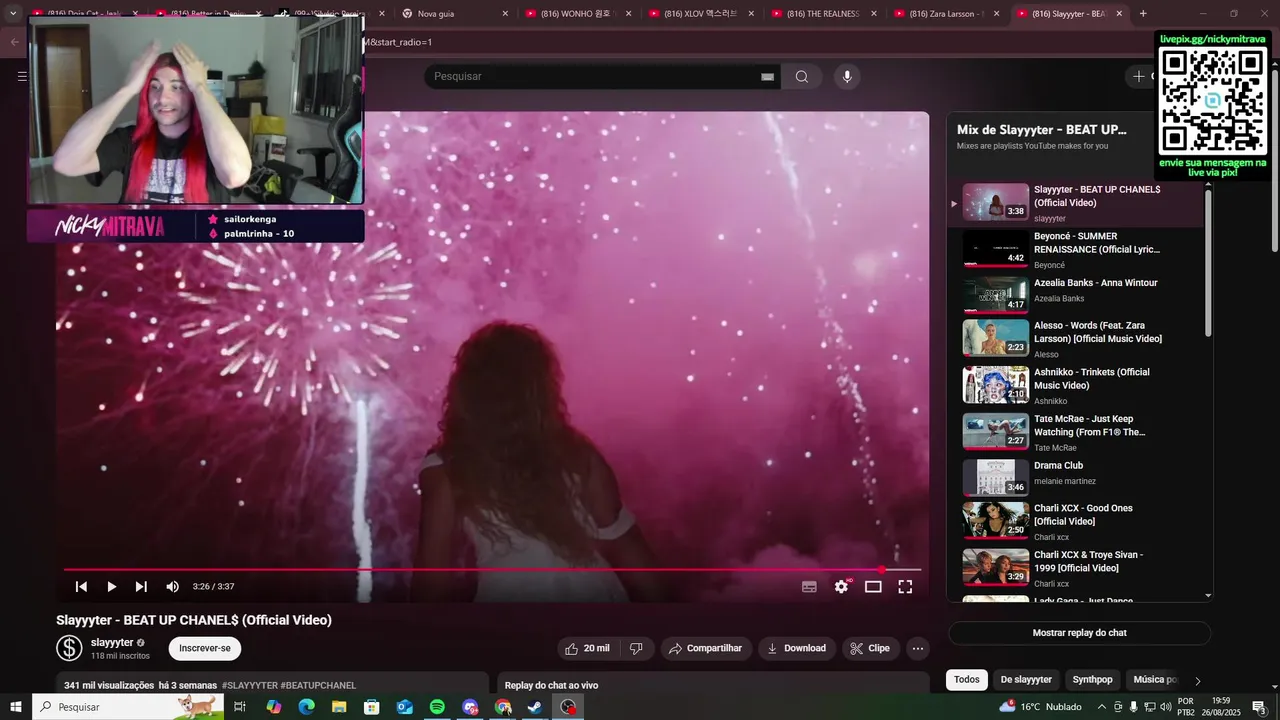Open Outlook from the taskbar
The width and height of the screenshot is (1280, 720).
click(404, 707)
